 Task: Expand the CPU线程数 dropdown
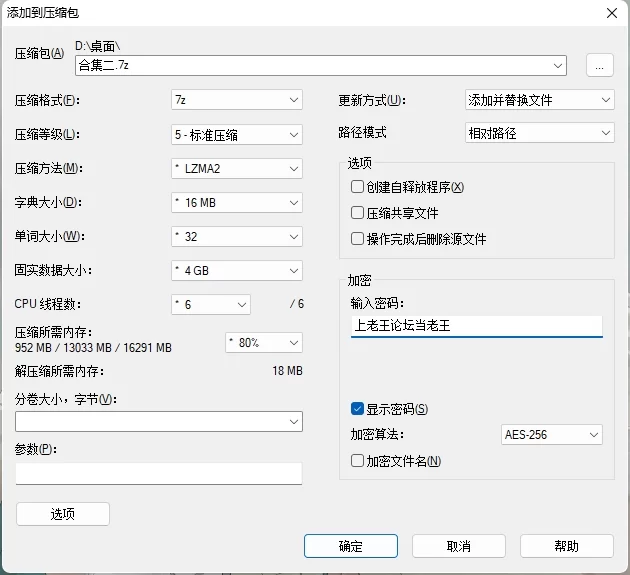(210, 304)
